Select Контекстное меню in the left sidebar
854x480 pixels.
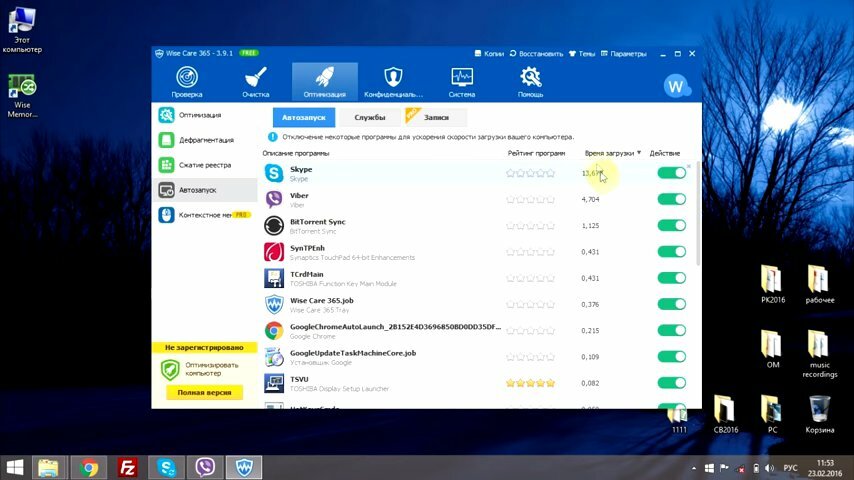click(x=204, y=215)
